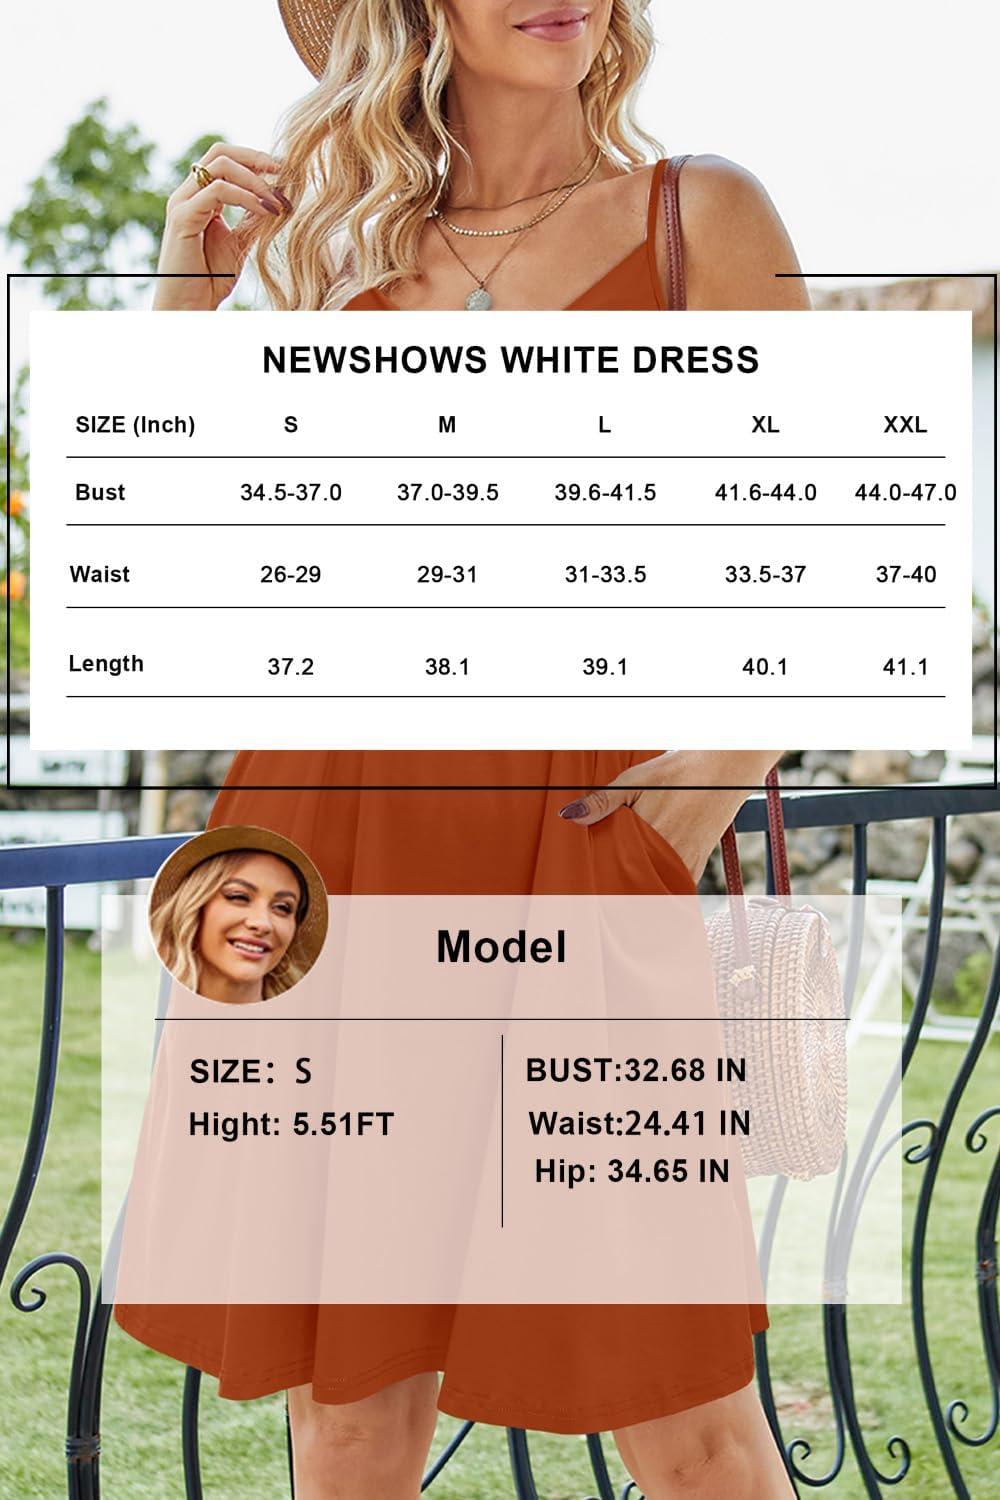Click the SIZE (Inch) header label

tap(135, 425)
